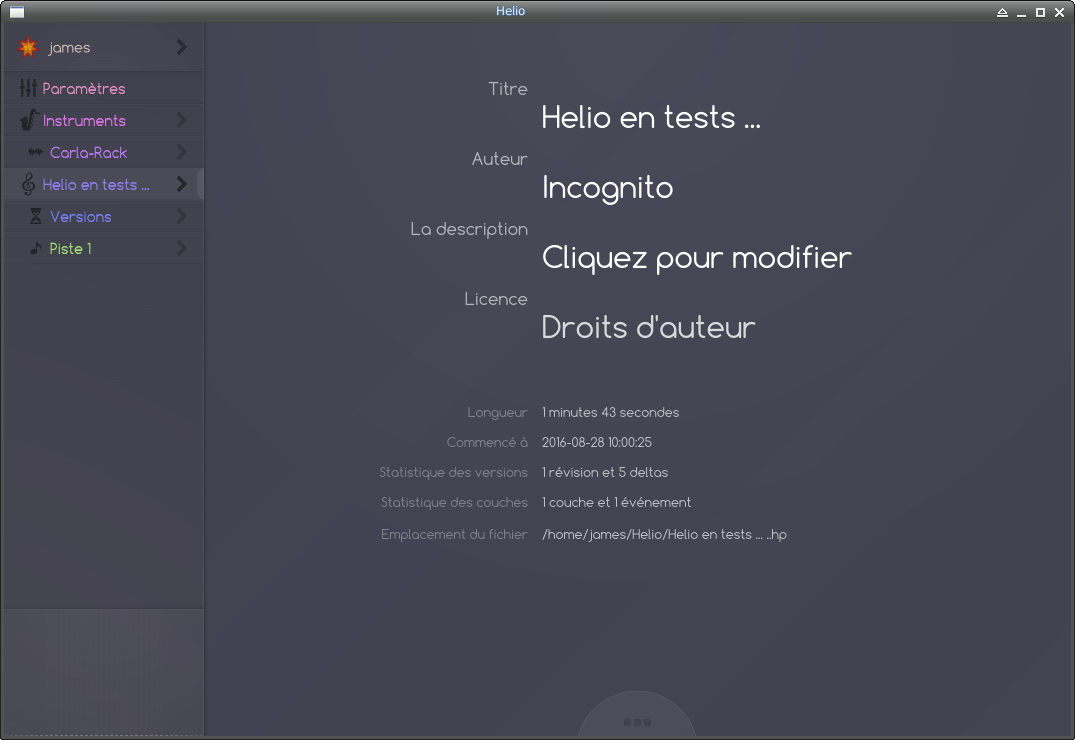Viewport: 1075px width, 740px height.
Task: Click the description Cliquez pour modifier
Action: point(697,258)
